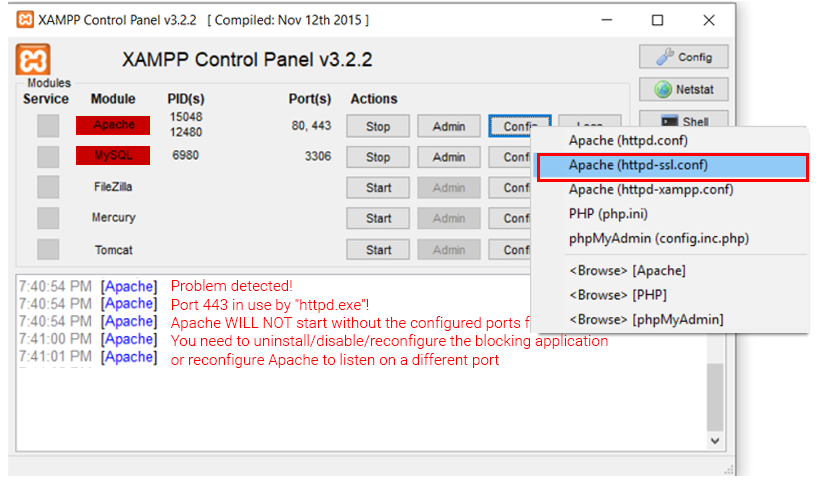Toggle the Tomcat service checkbox
The width and height of the screenshot is (822, 480).
(48, 249)
